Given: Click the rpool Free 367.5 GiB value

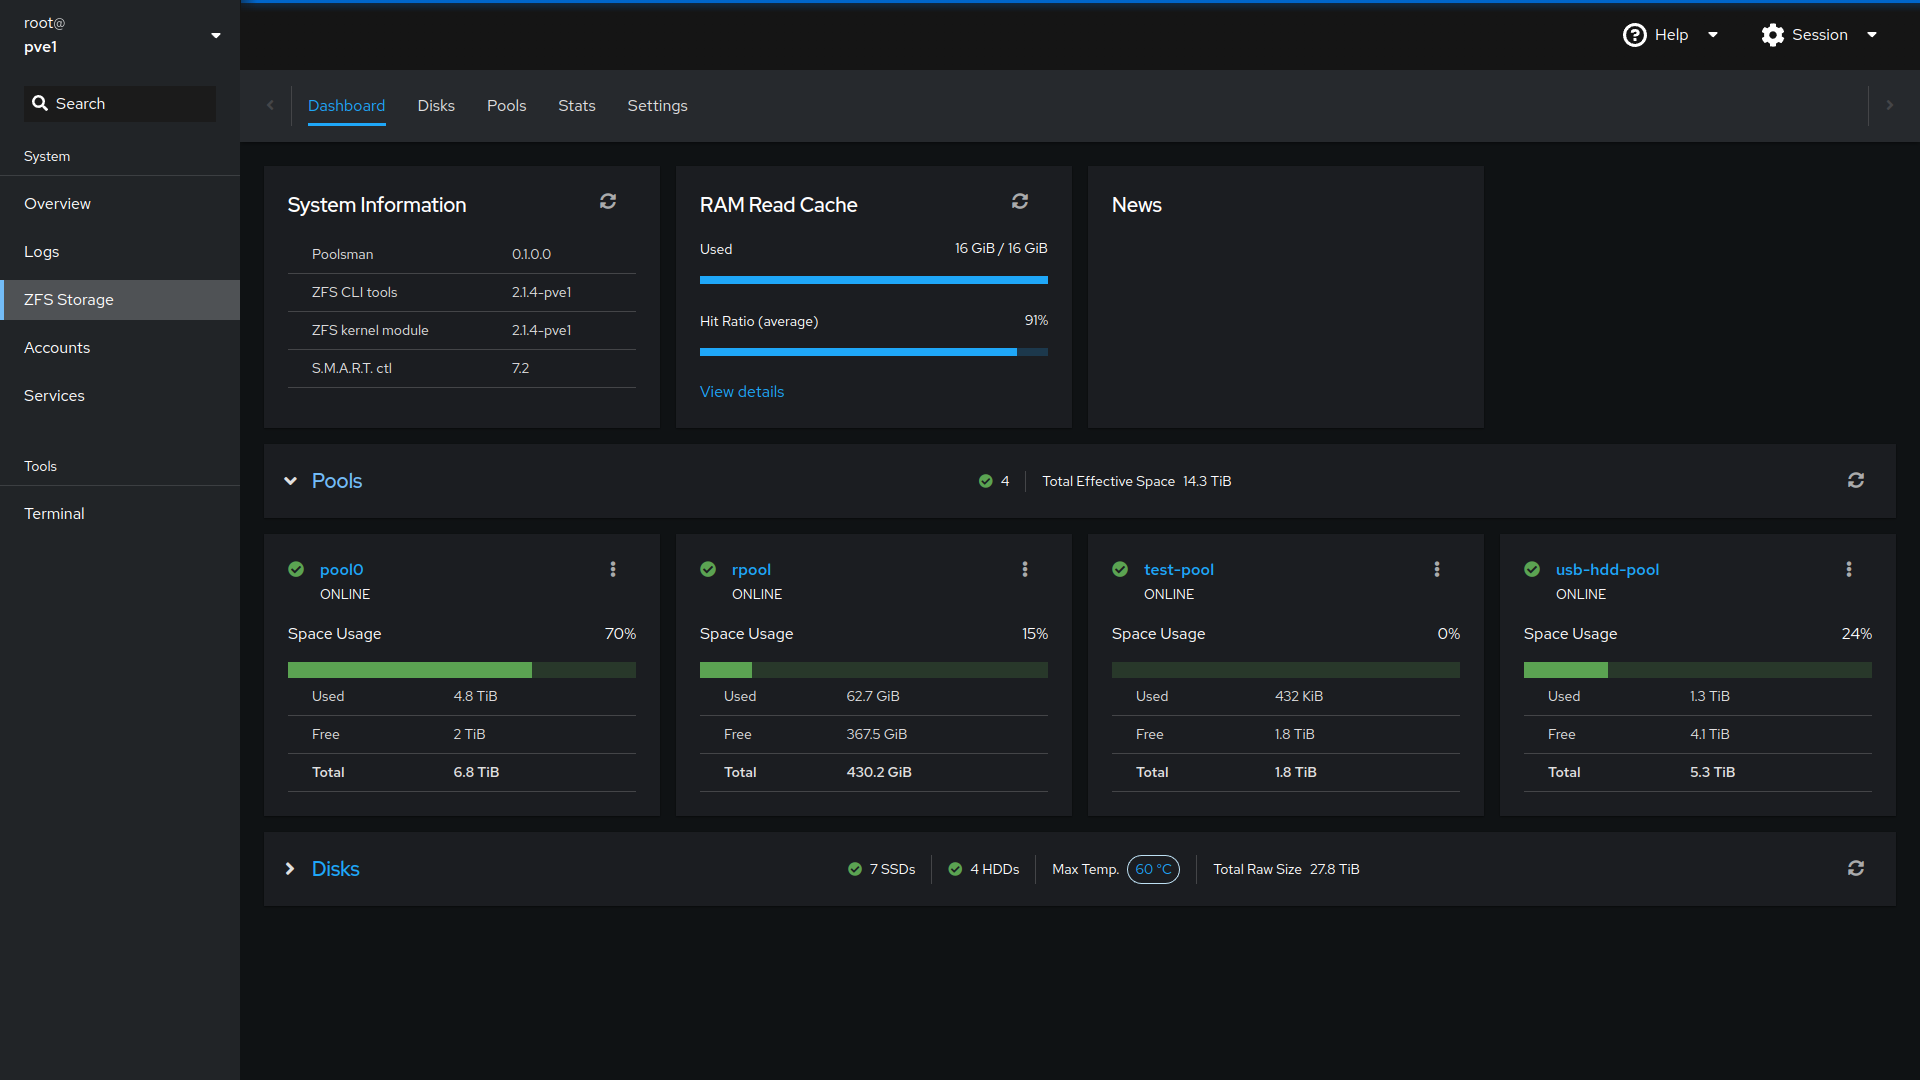Looking at the screenshot, I should click(x=877, y=734).
